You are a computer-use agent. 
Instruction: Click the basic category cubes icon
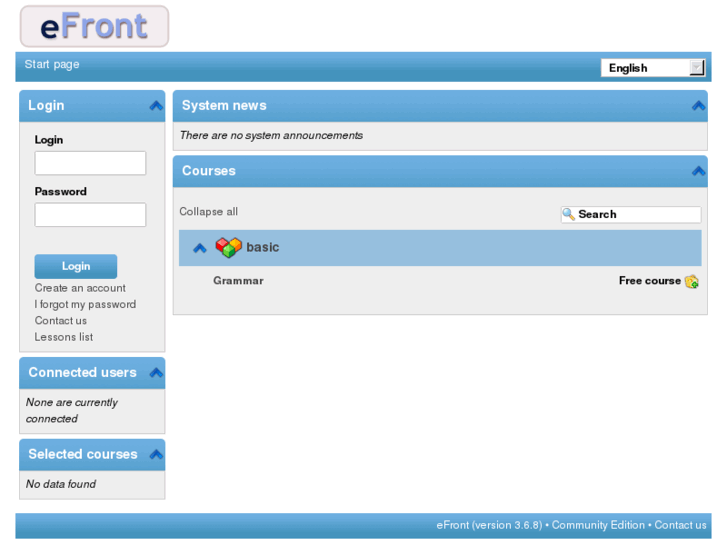point(229,247)
